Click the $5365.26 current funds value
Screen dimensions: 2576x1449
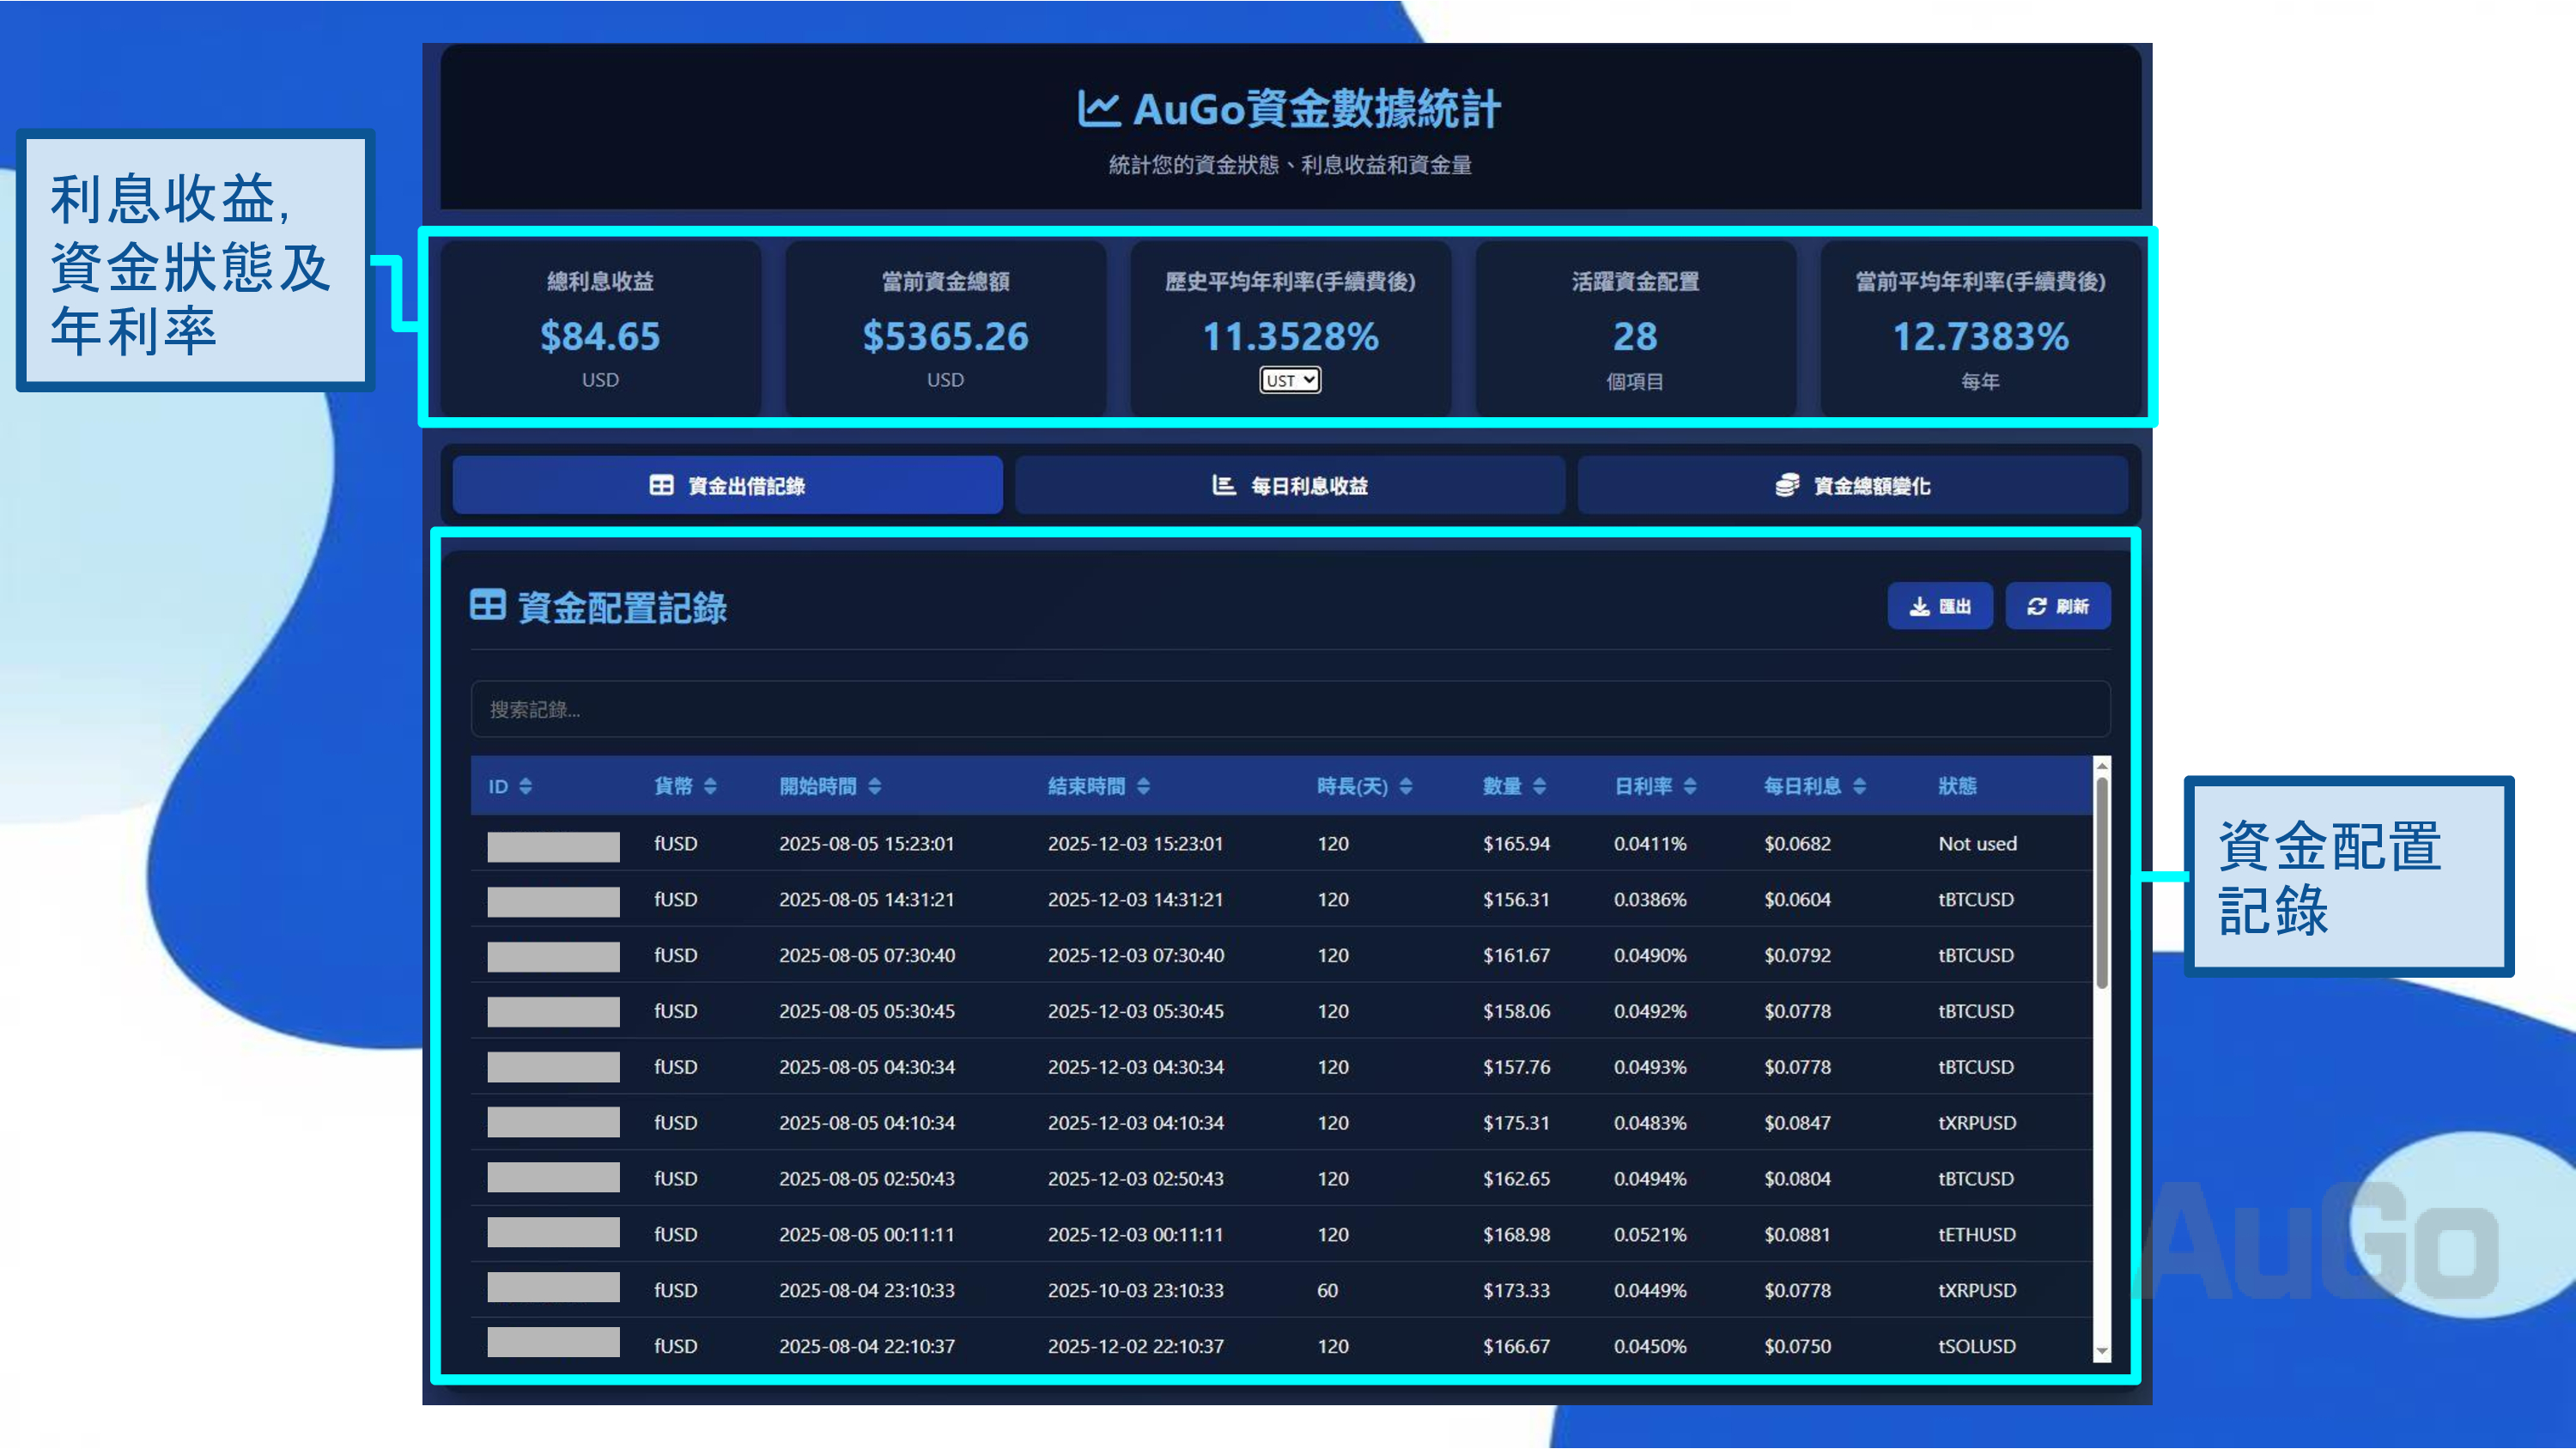tap(945, 337)
